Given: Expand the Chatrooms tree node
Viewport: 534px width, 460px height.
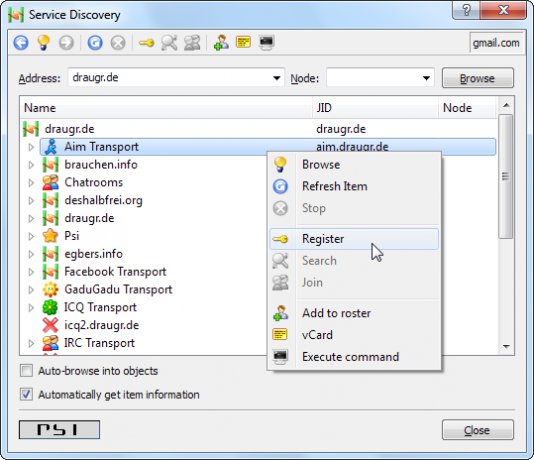Looking at the screenshot, I should pyautogui.click(x=31, y=183).
